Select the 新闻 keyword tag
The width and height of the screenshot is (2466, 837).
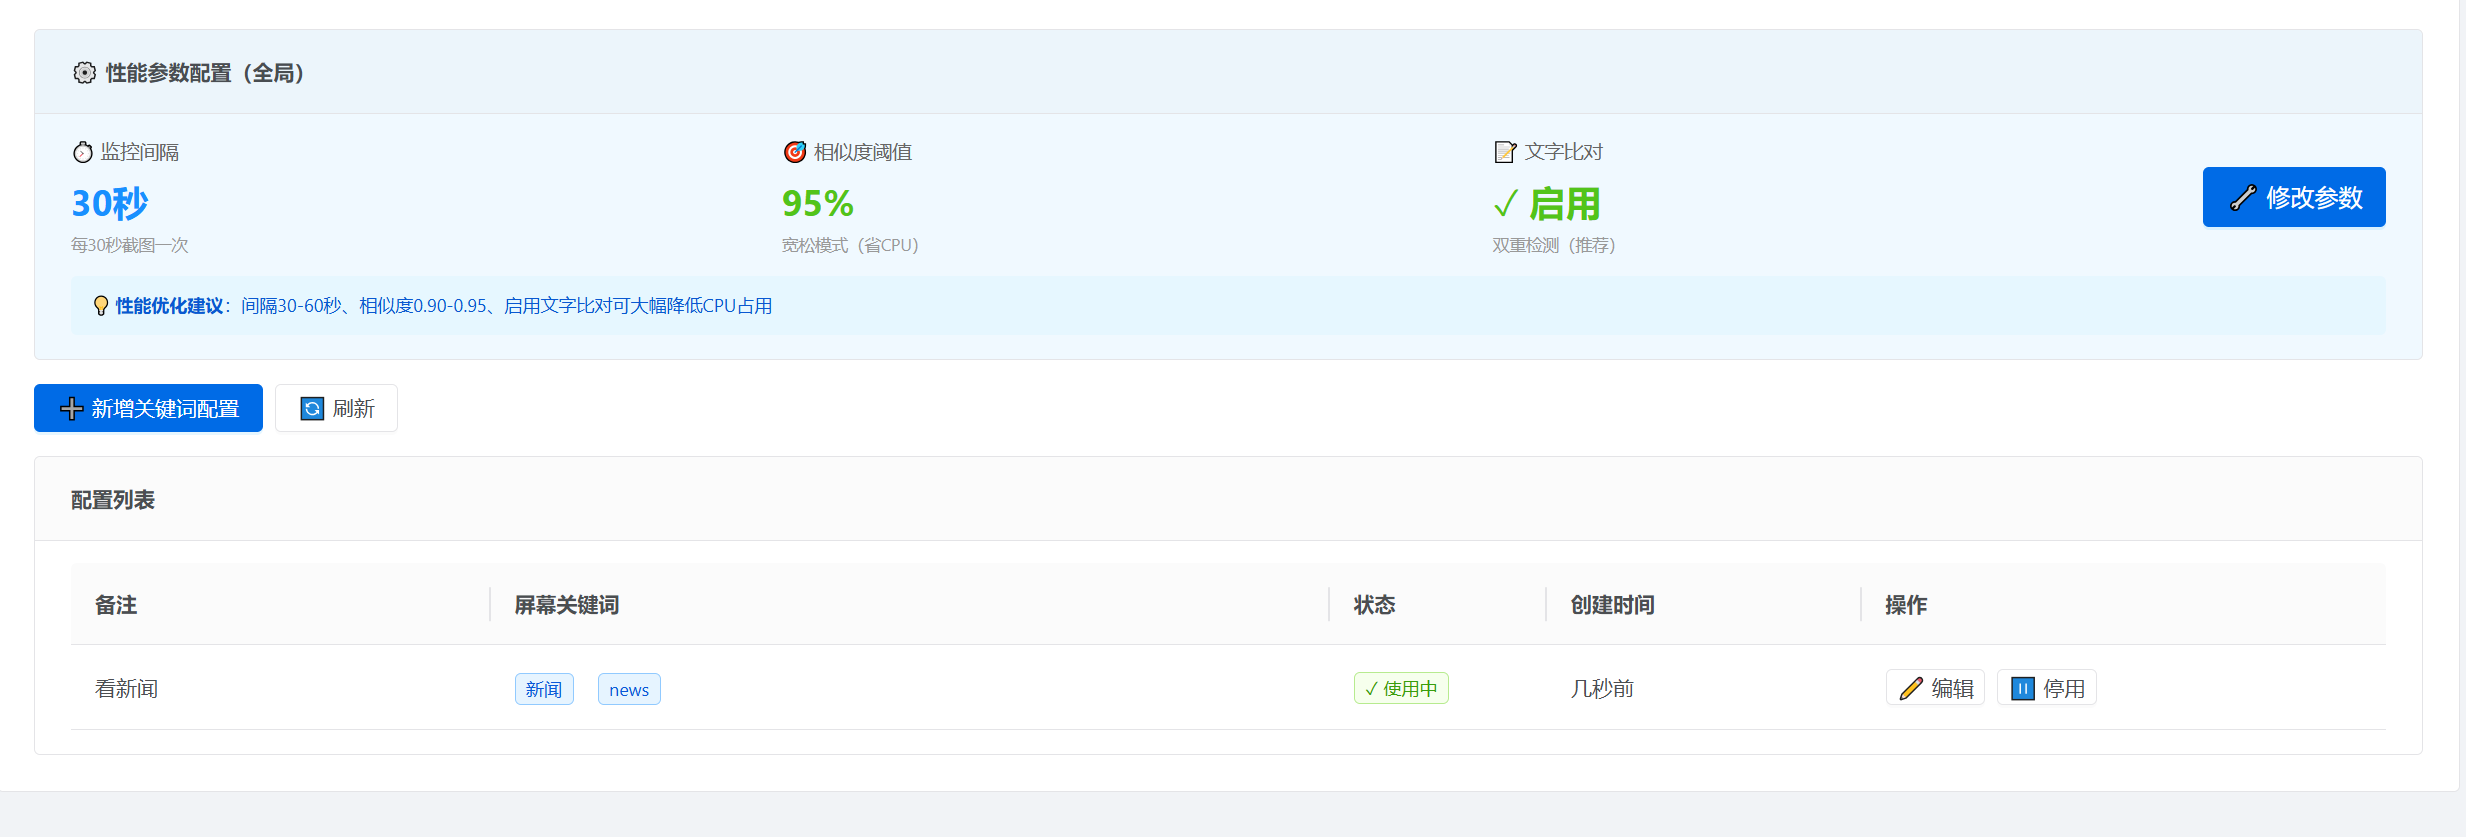[544, 690]
